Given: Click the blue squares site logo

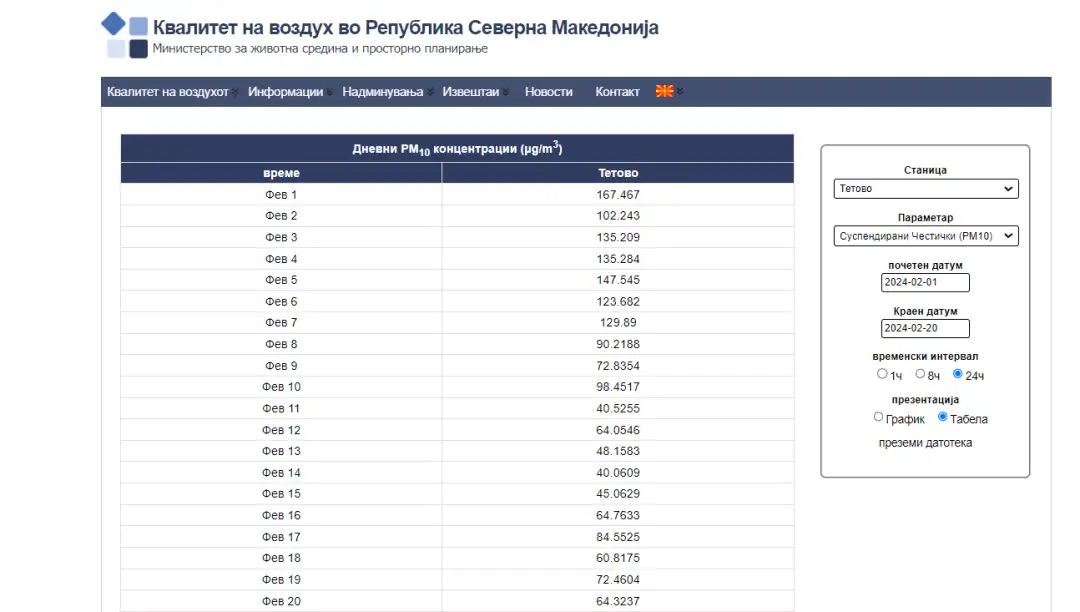Looking at the screenshot, I should 126,36.
